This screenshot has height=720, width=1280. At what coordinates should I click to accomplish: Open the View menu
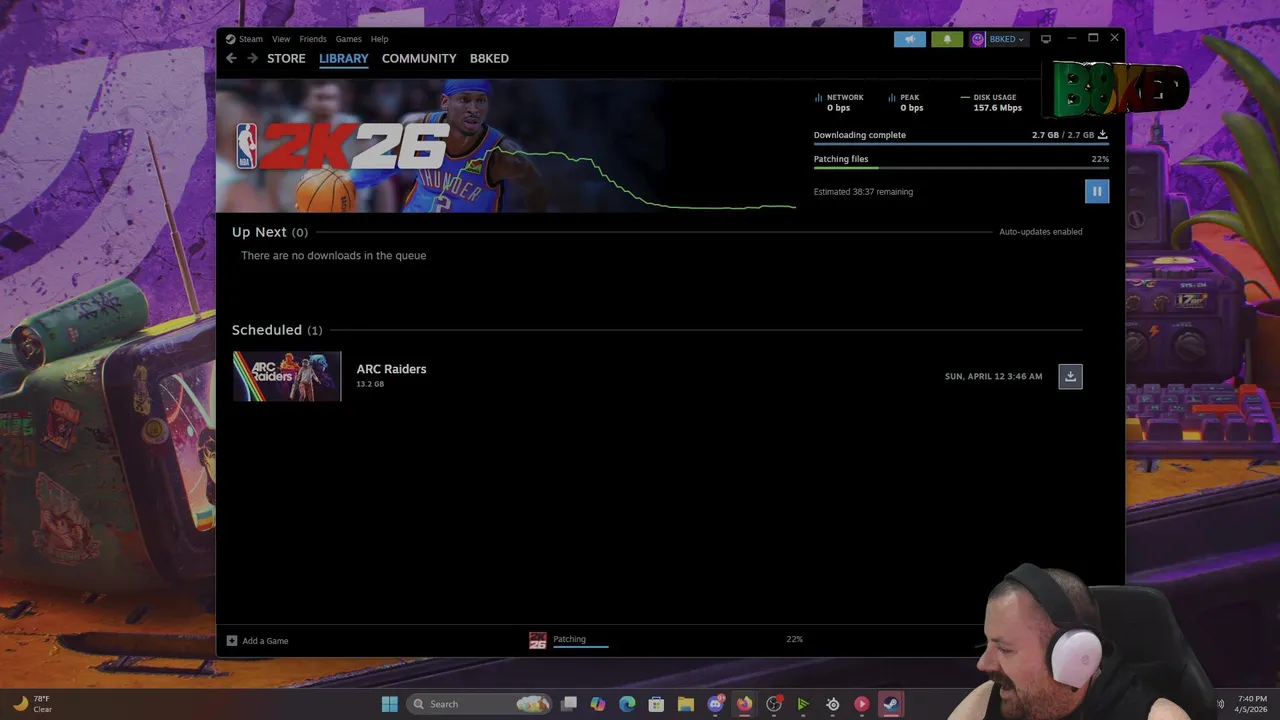click(x=281, y=39)
